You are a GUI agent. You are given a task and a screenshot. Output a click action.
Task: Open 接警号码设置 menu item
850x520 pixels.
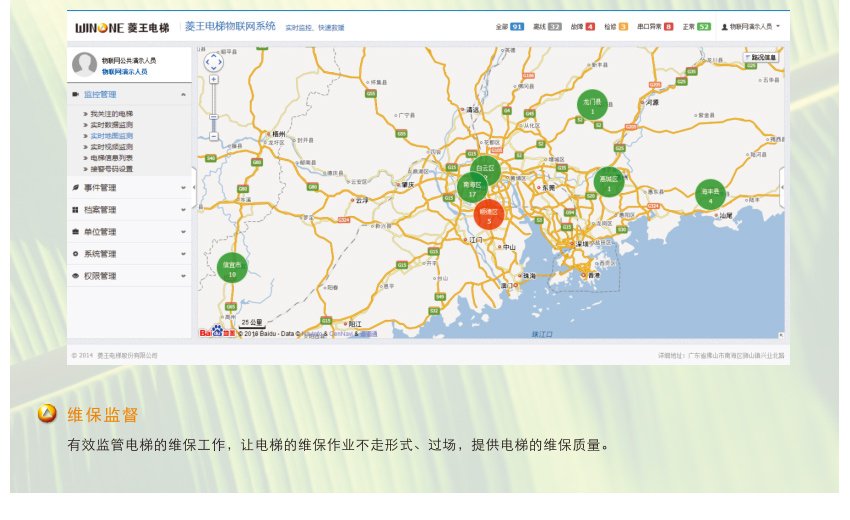tap(111, 169)
